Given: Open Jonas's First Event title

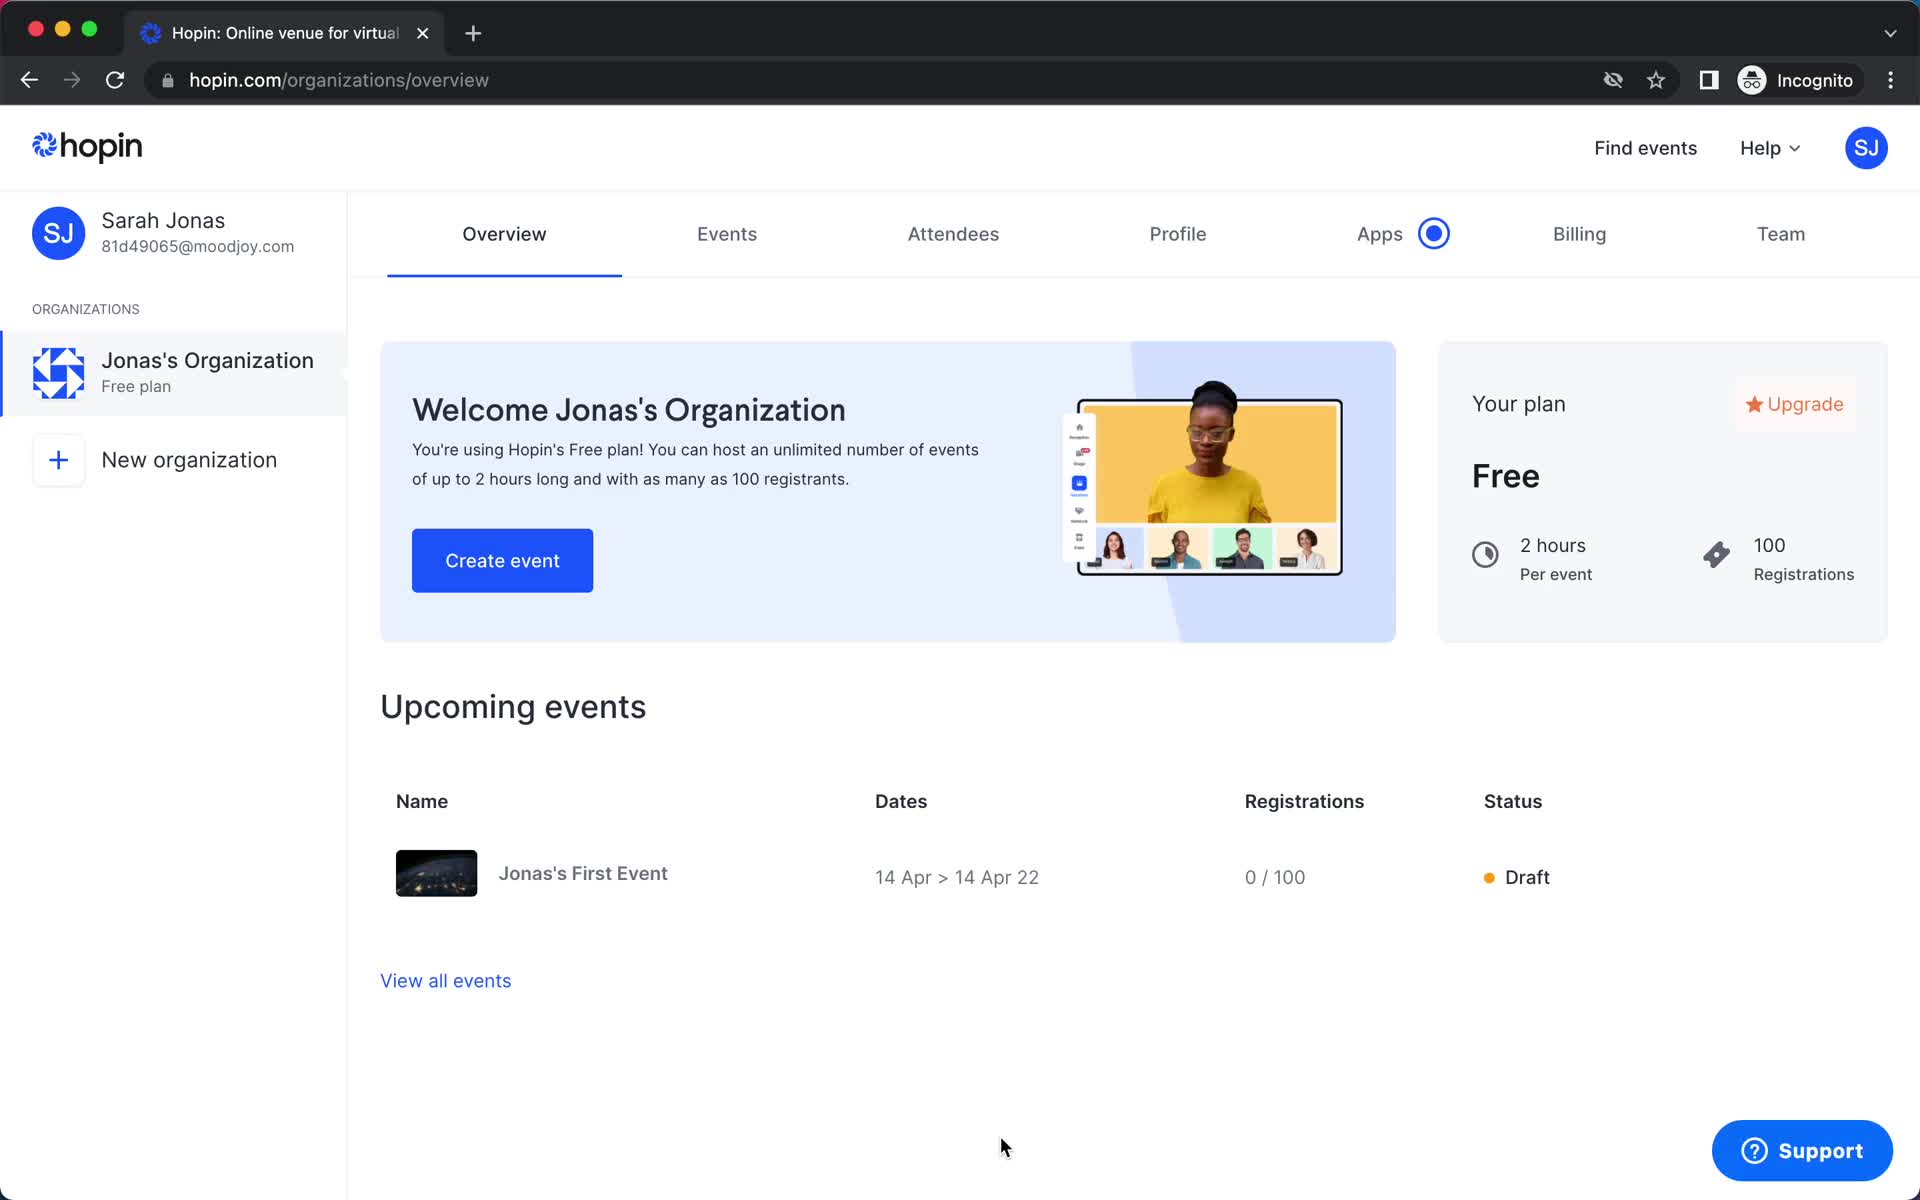Looking at the screenshot, I should (583, 873).
